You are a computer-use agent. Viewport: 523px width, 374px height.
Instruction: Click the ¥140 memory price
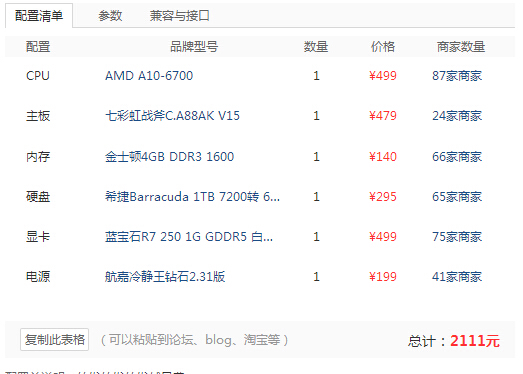(x=383, y=156)
